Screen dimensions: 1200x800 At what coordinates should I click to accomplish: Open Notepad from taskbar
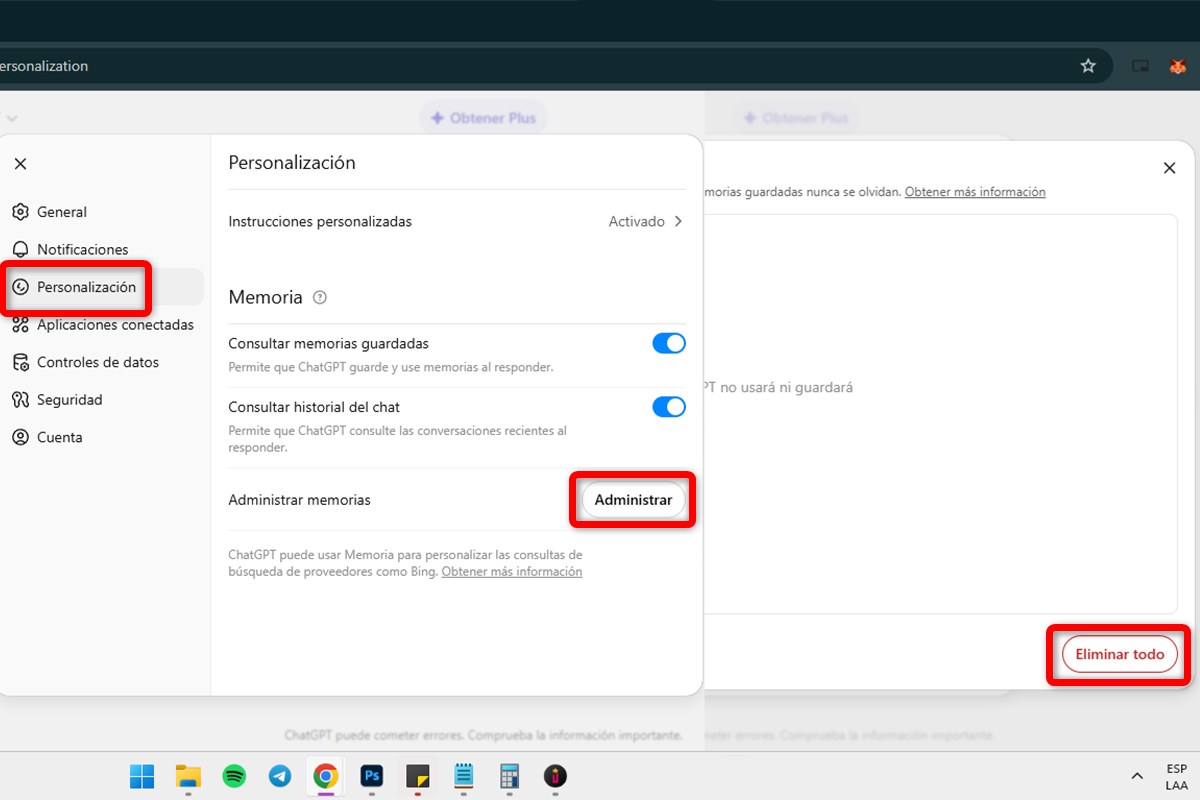(463, 776)
